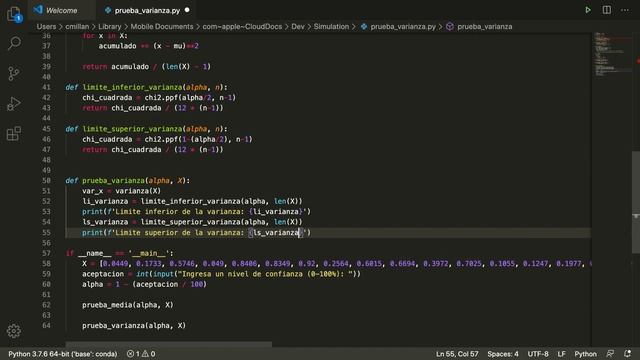
Task: Click line number 57 in the gutter
Action: [x=46, y=253]
